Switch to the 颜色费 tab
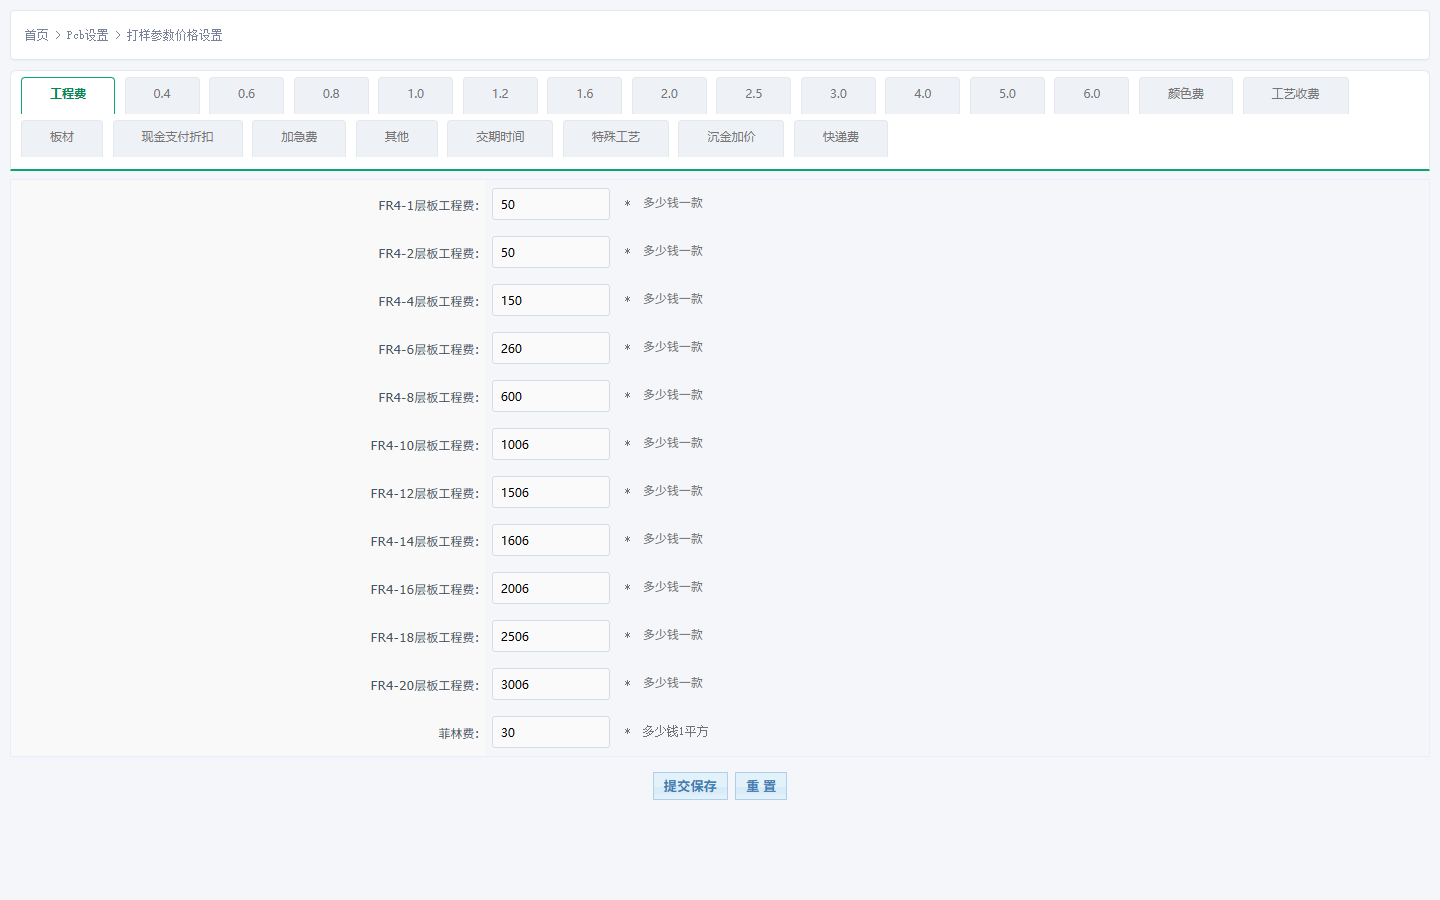The height and width of the screenshot is (900, 1440). click(x=1186, y=95)
